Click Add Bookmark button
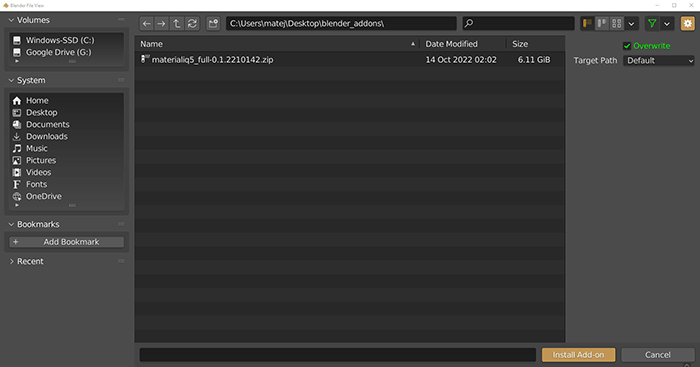The width and height of the screenshot is (700, 367). click(67, 242)
